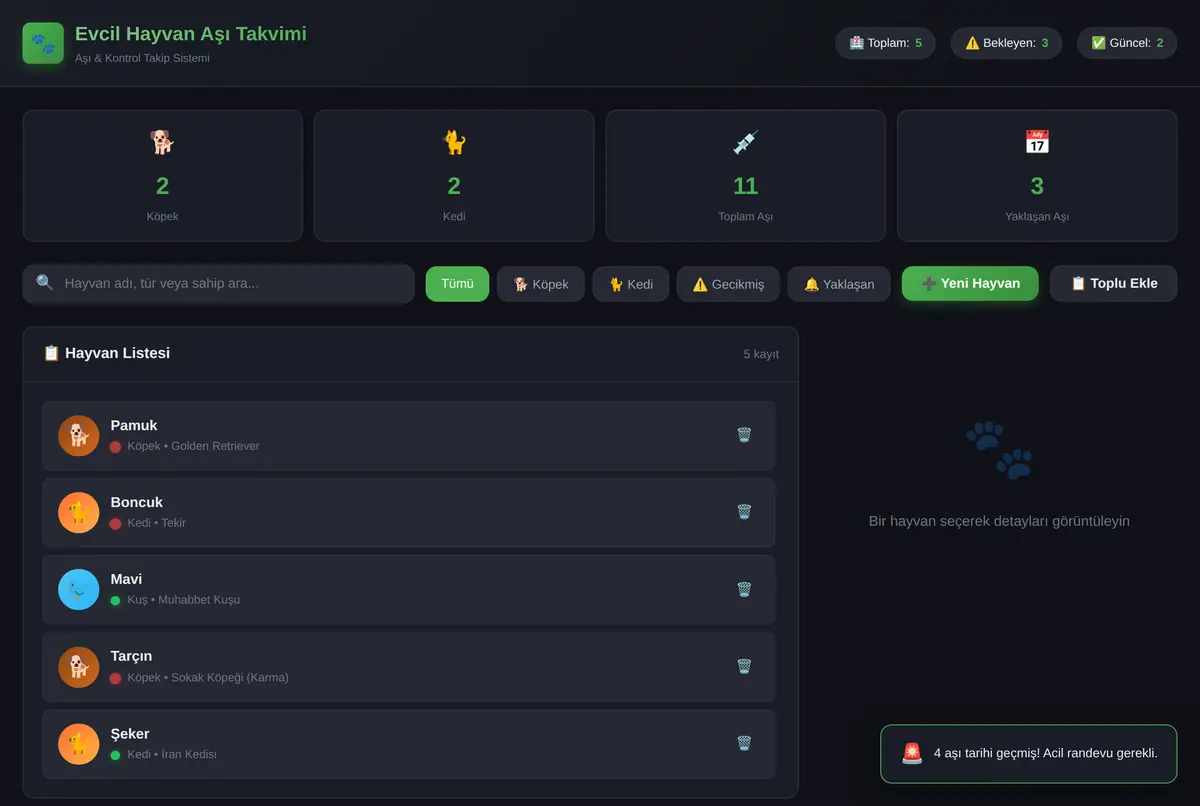Open the Şeker list entry

tap(408, 744)
